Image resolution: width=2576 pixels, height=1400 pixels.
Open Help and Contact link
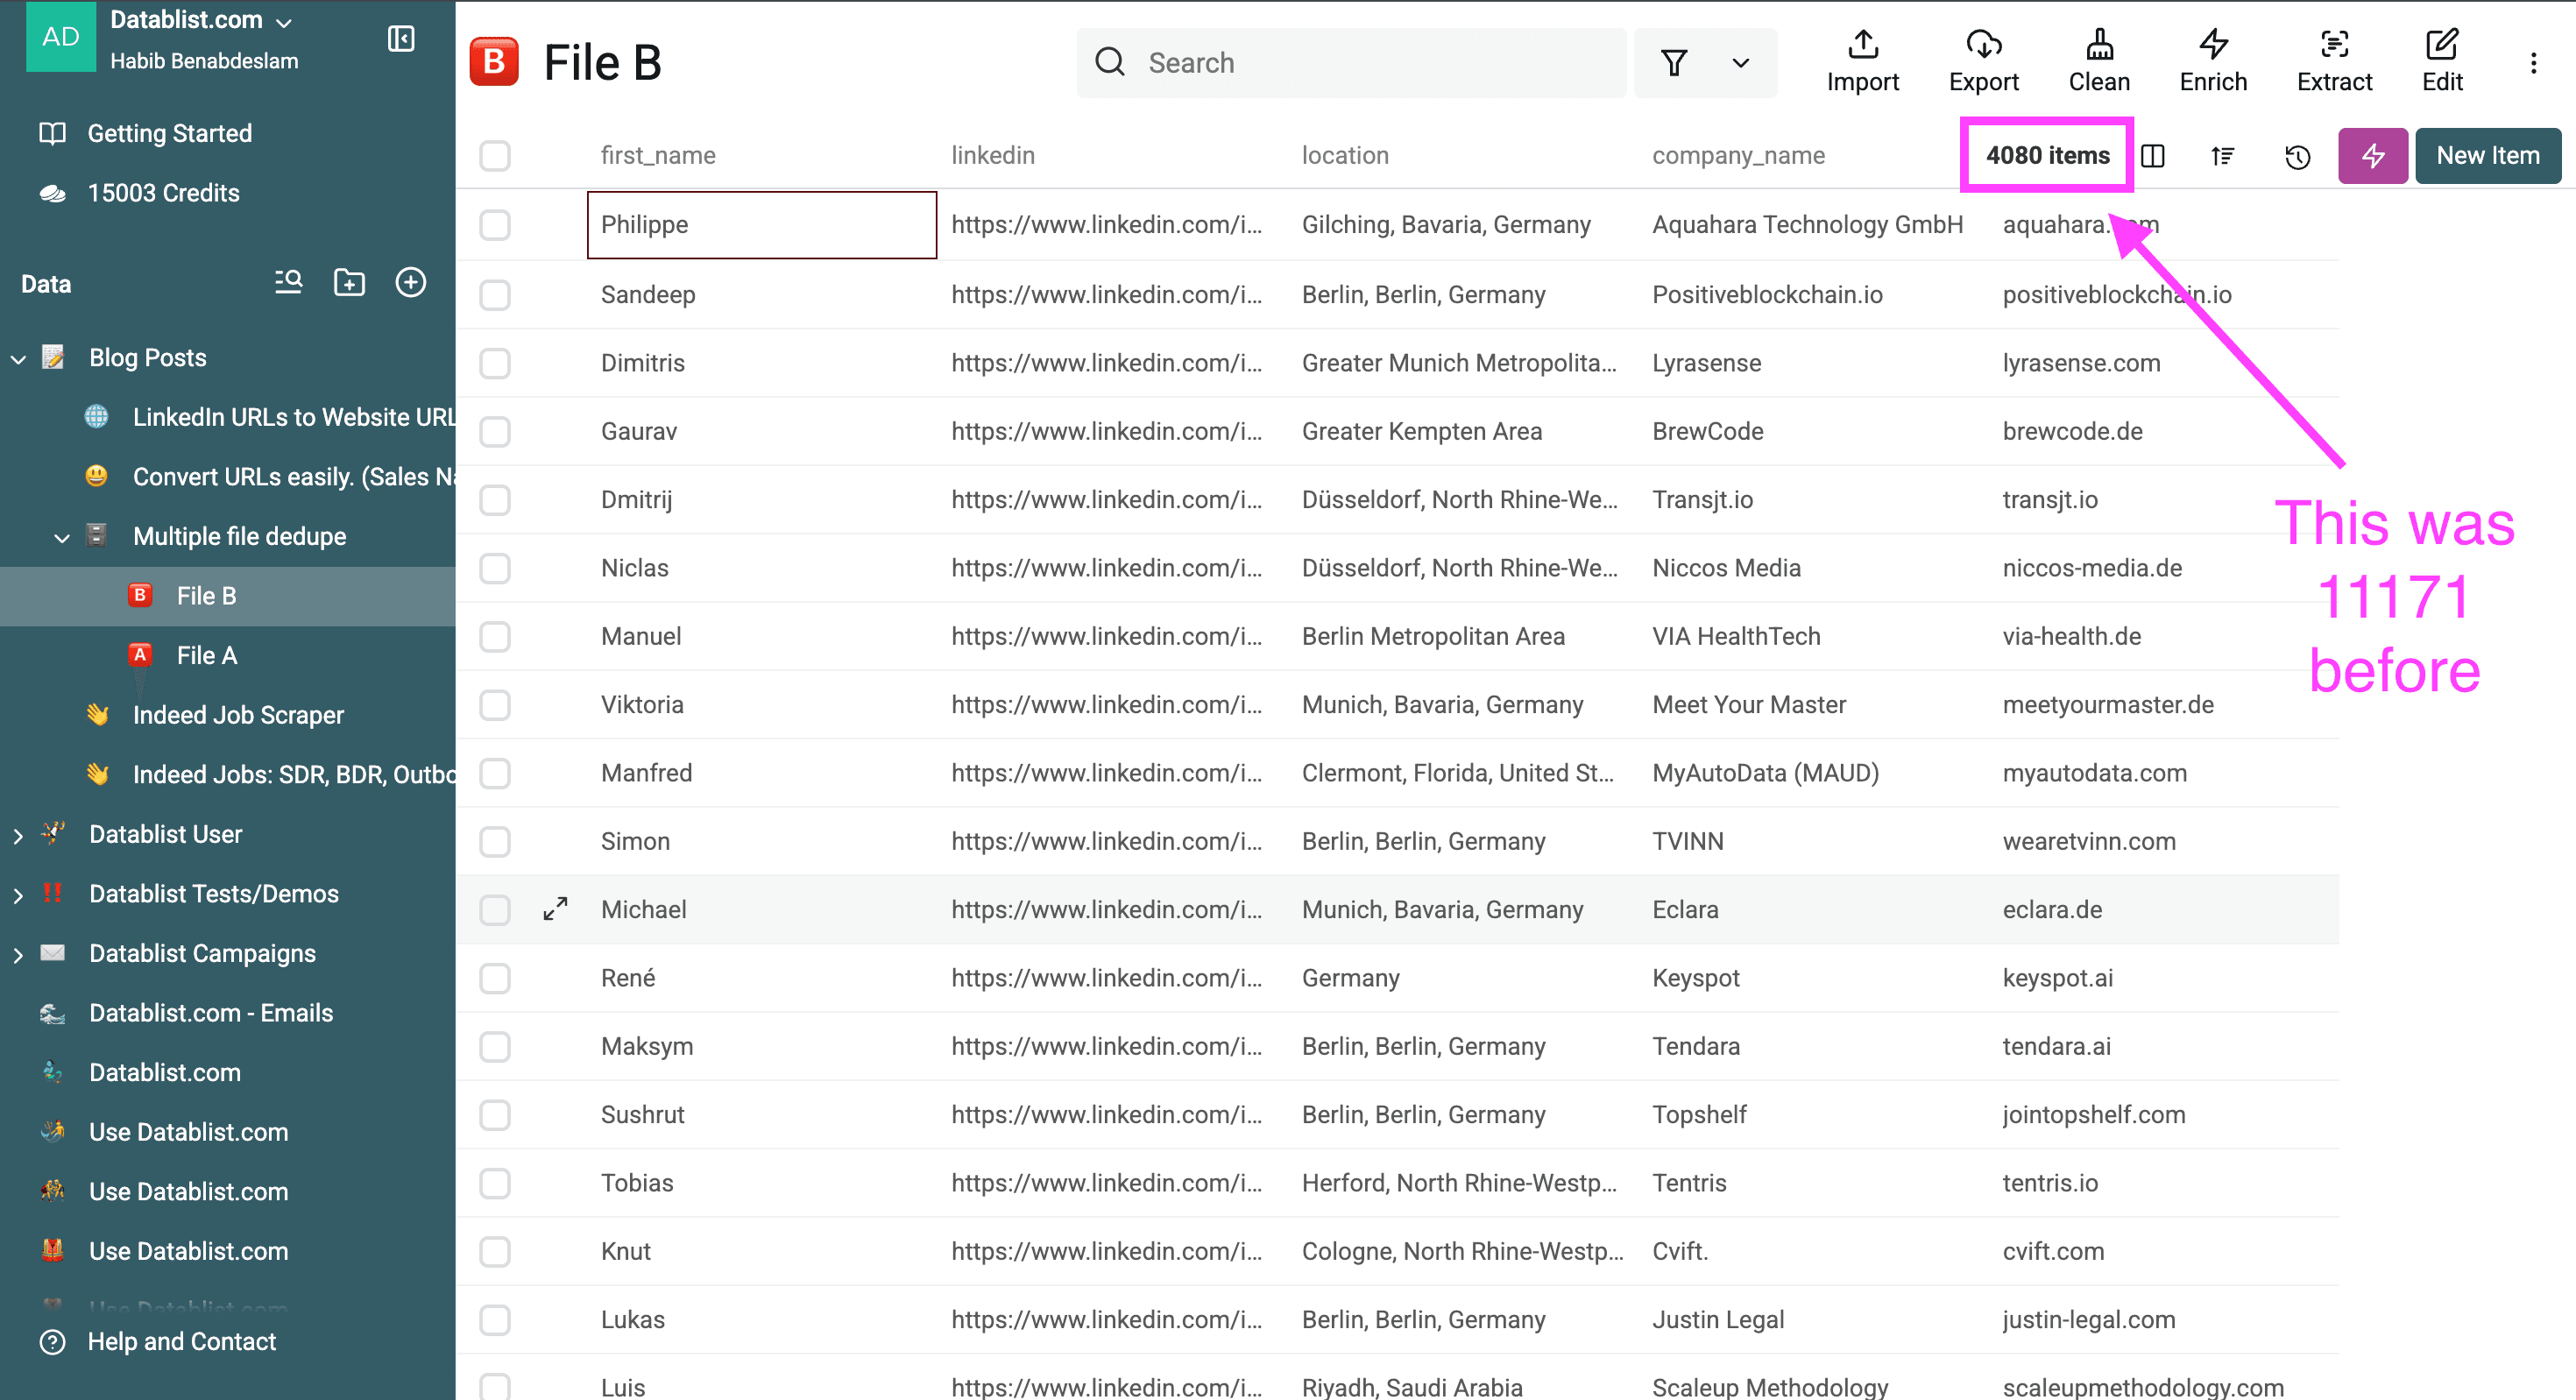pos(181,1341)
